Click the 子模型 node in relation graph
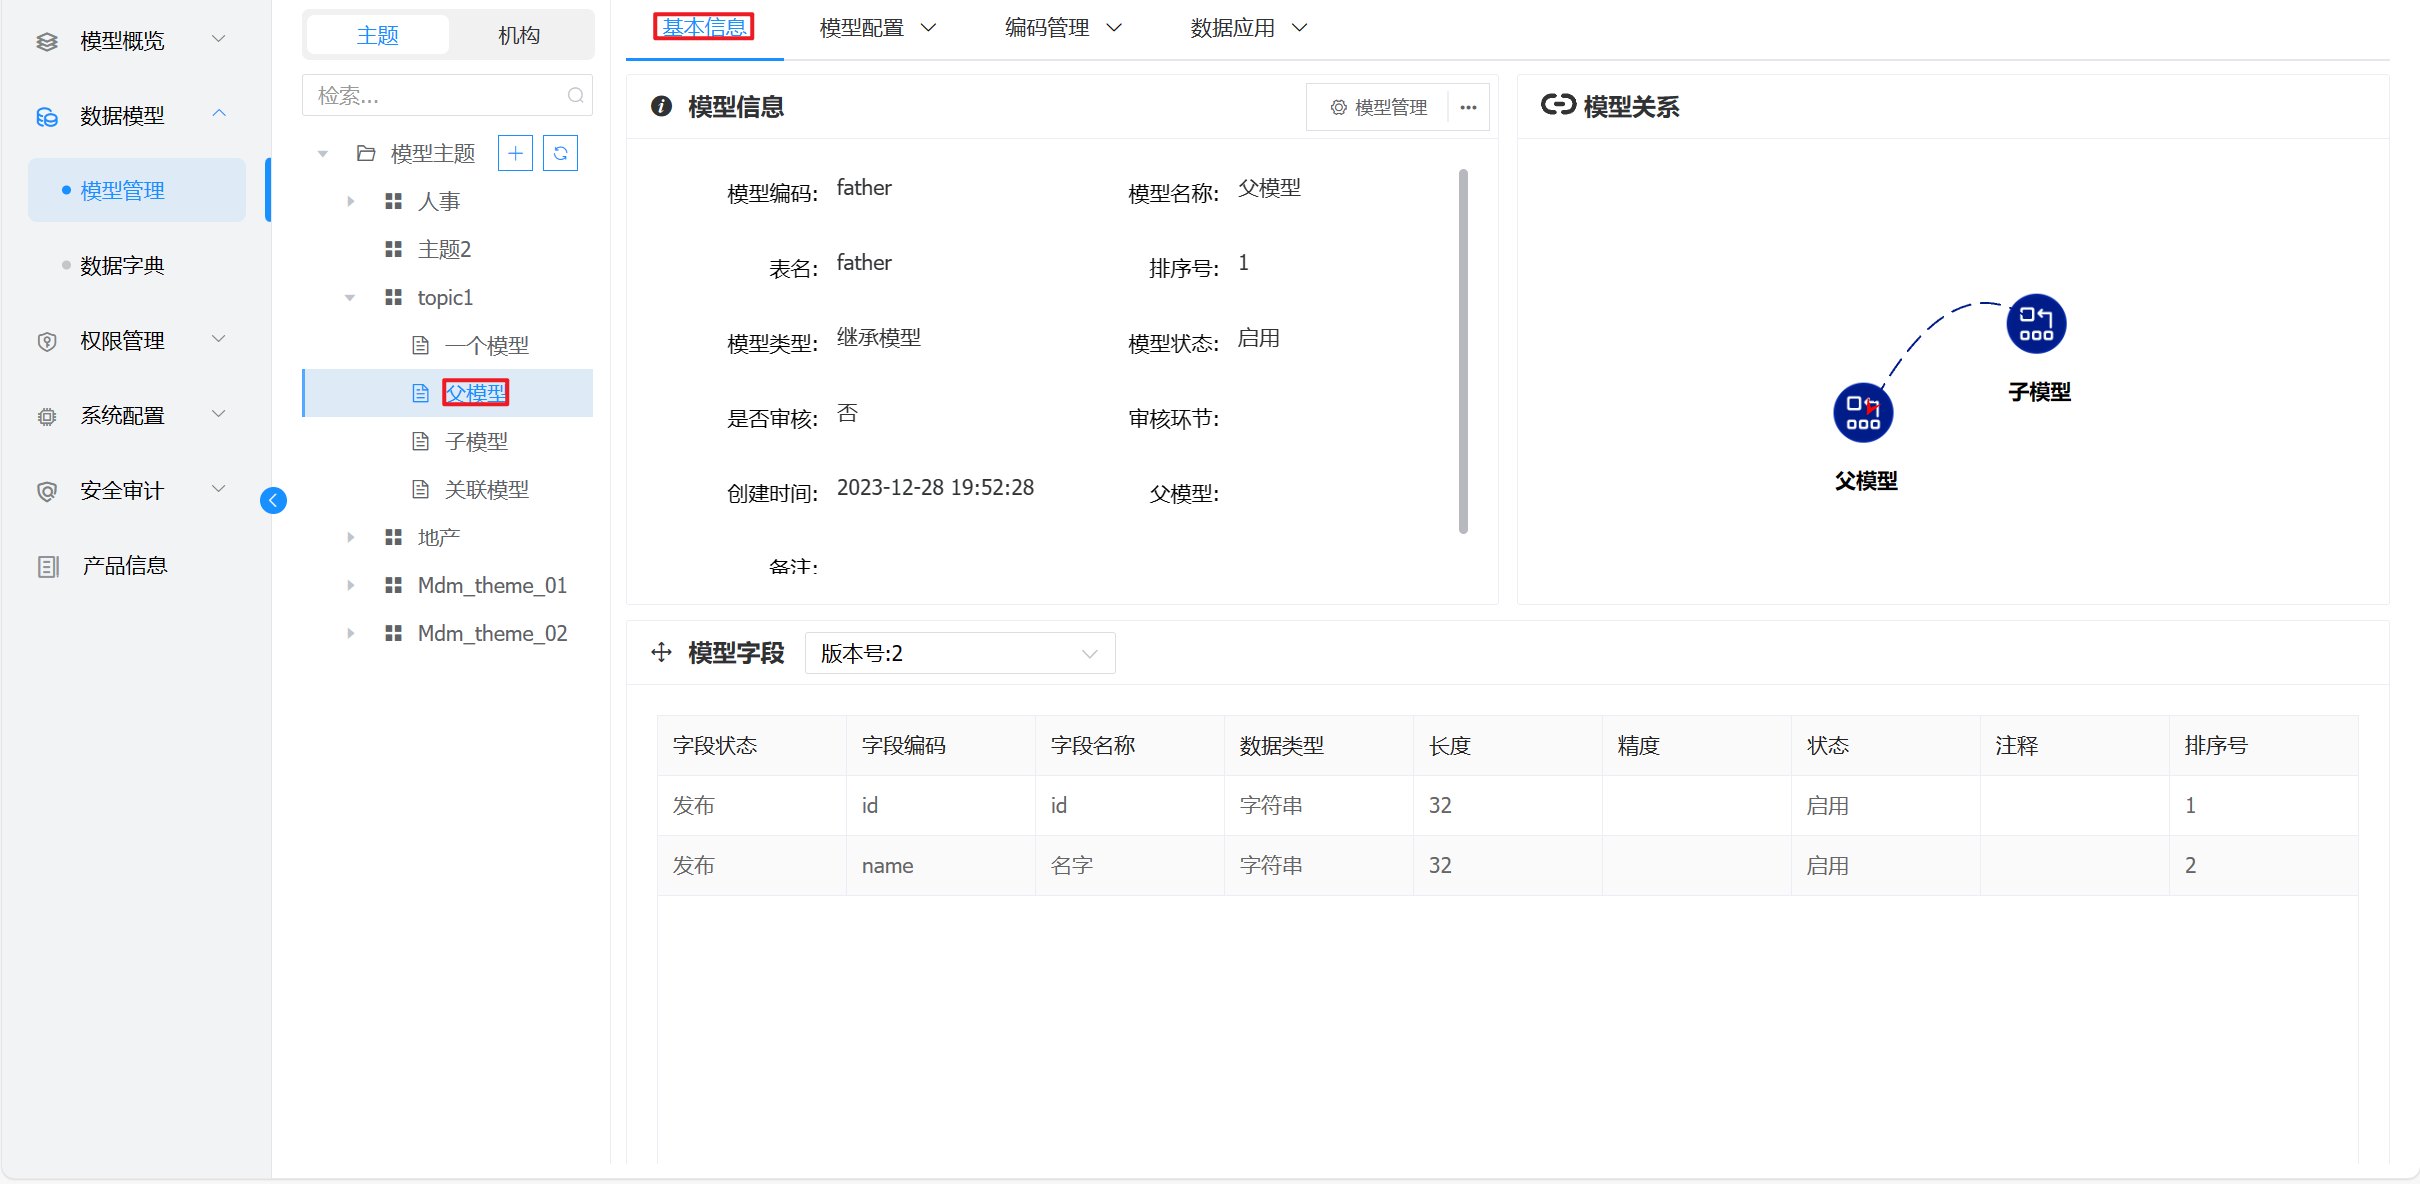The height and width of the screenshot is (1184, 2420). point(2036,324)
